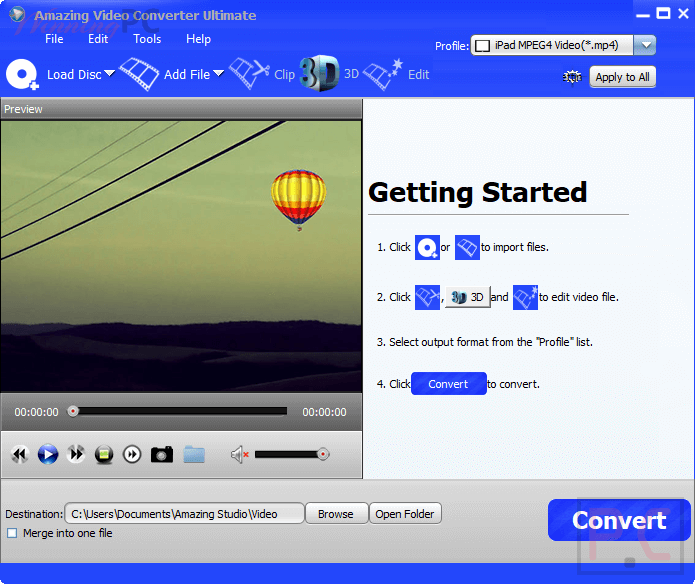Click the application logo icon

point(17,14)
